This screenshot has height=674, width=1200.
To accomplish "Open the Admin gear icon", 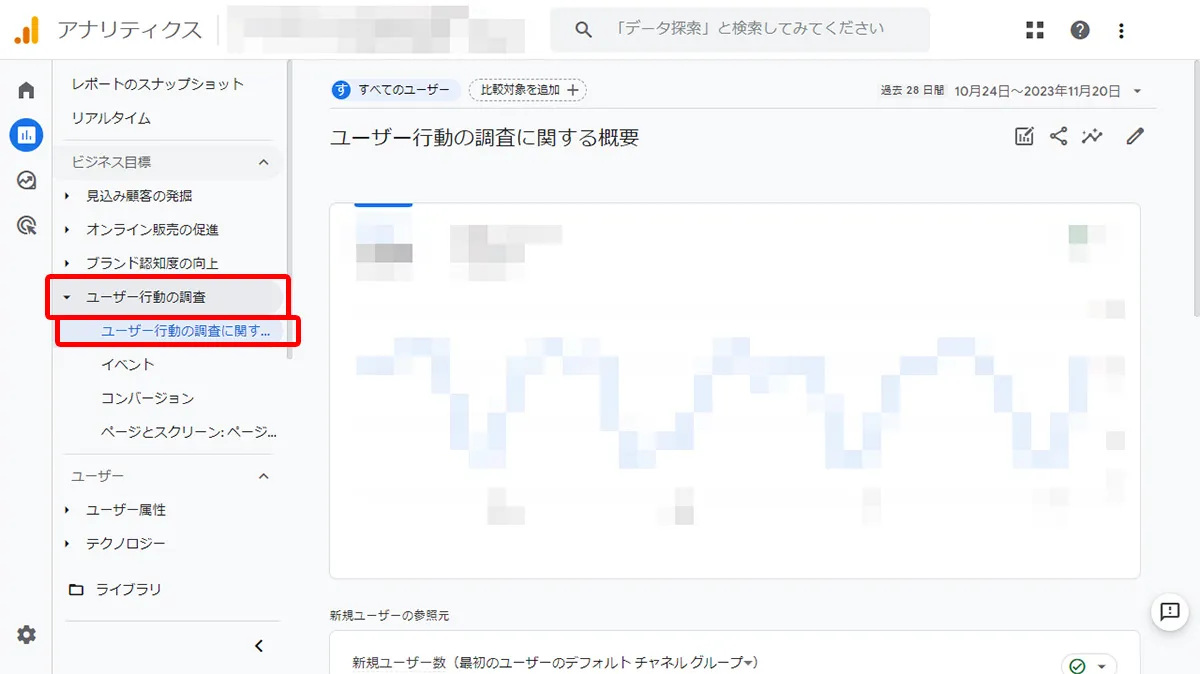I will click(25, 635).
